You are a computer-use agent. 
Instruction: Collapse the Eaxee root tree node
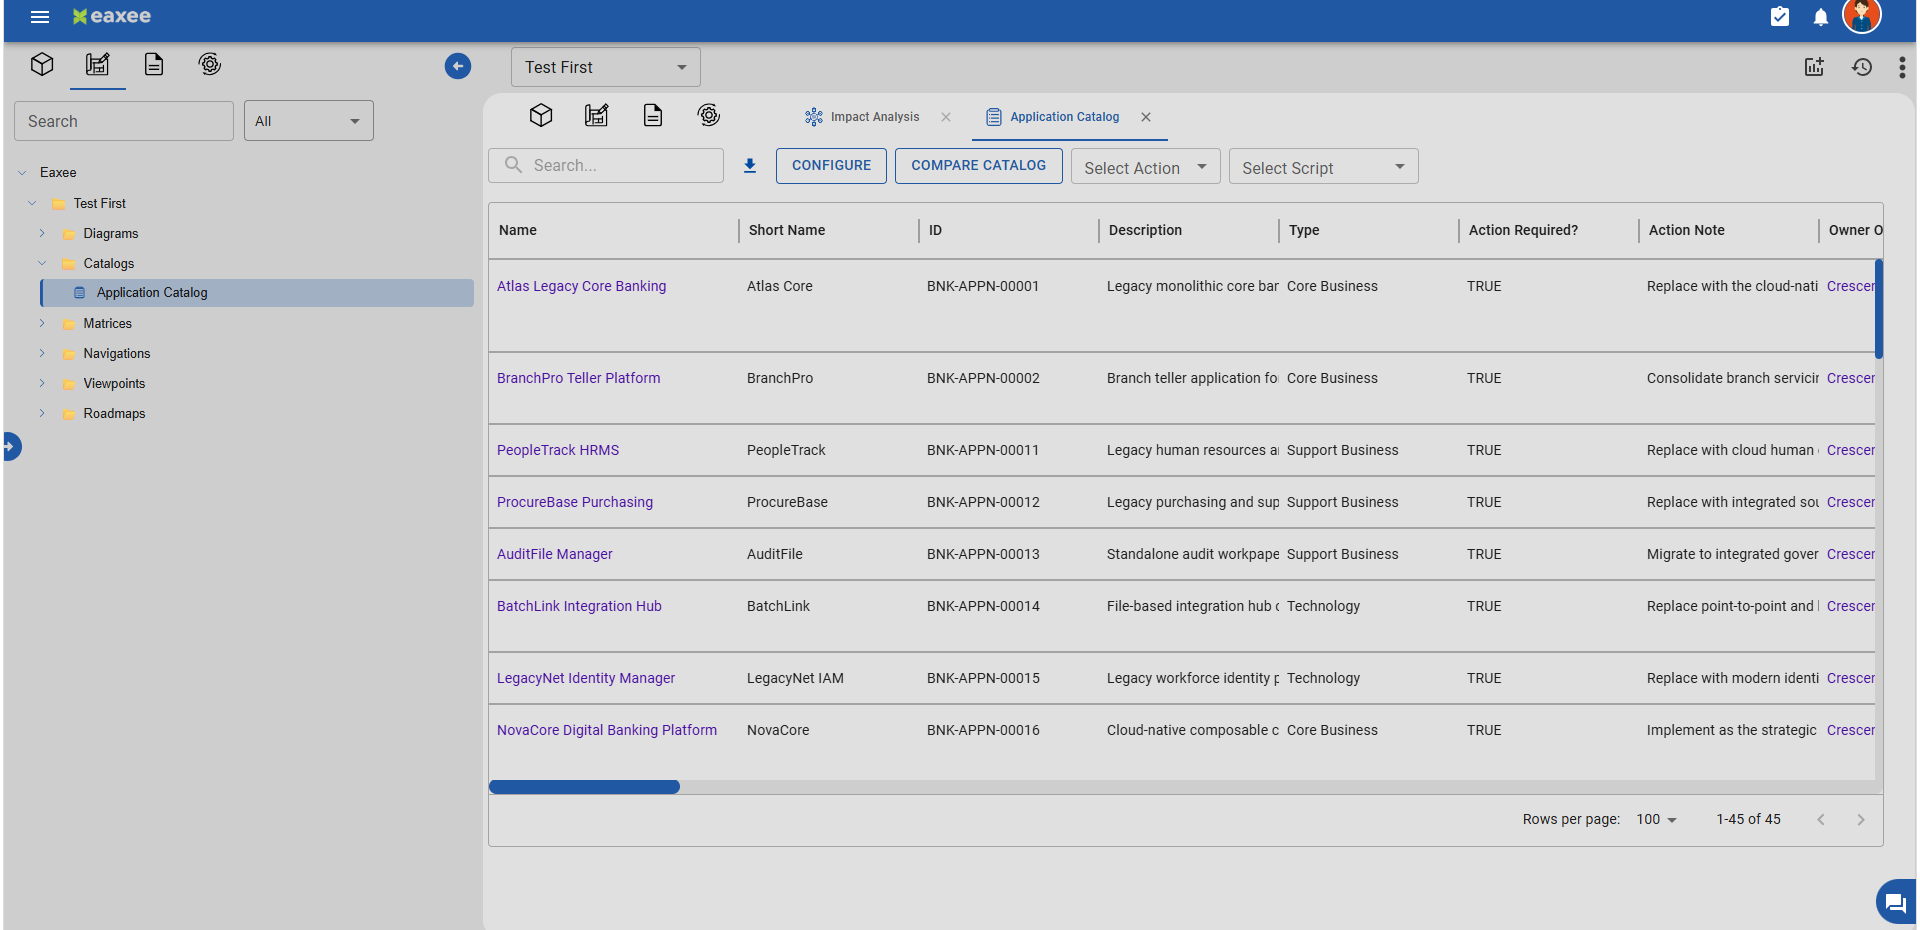point(22,173)
